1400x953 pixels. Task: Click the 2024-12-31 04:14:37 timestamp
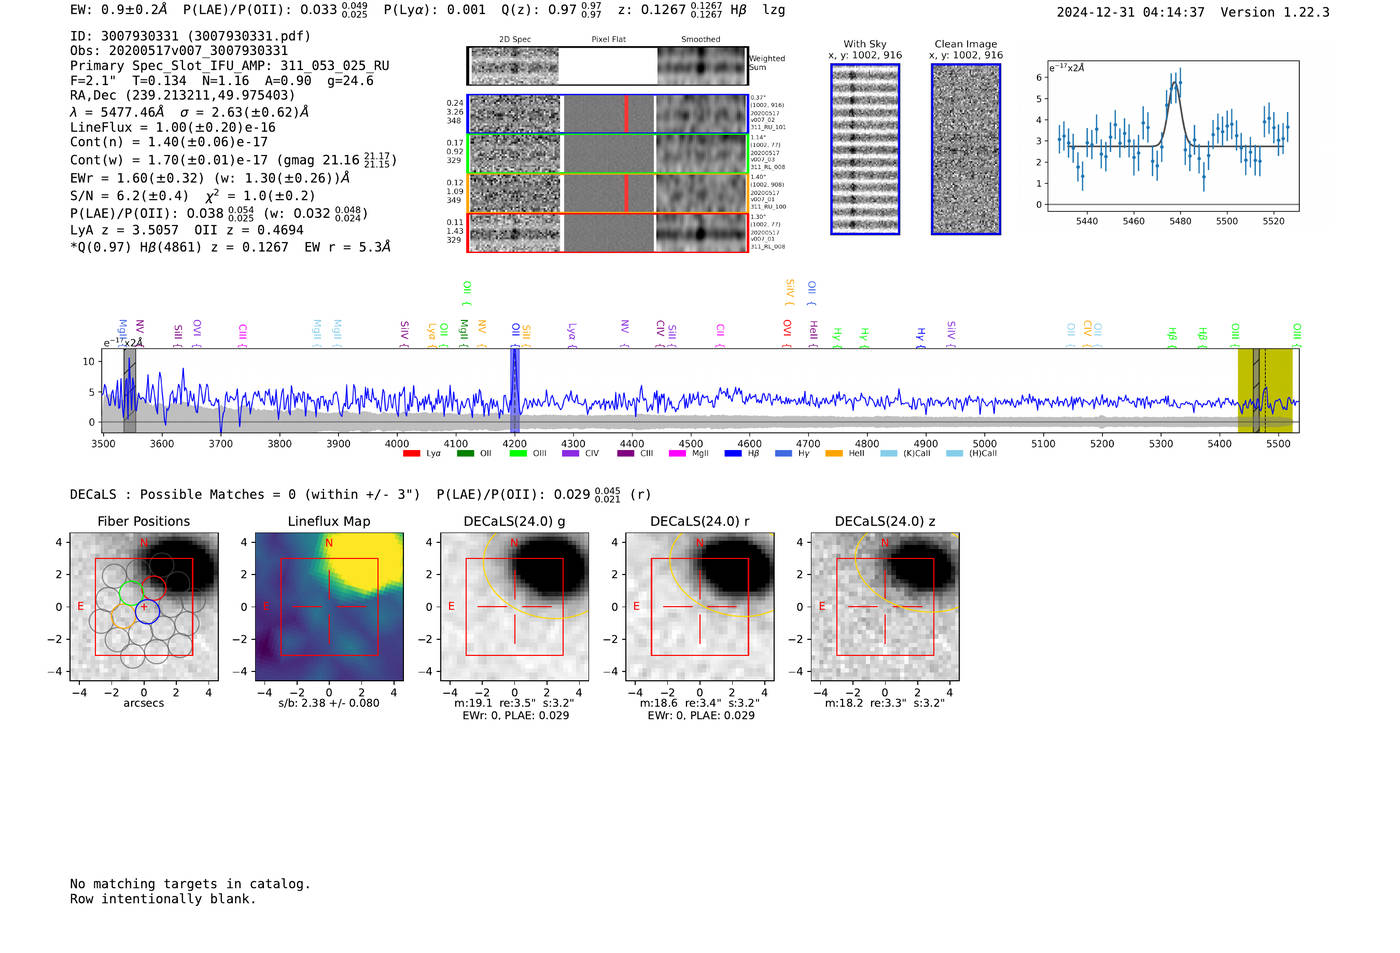(x=1130, y=12)
